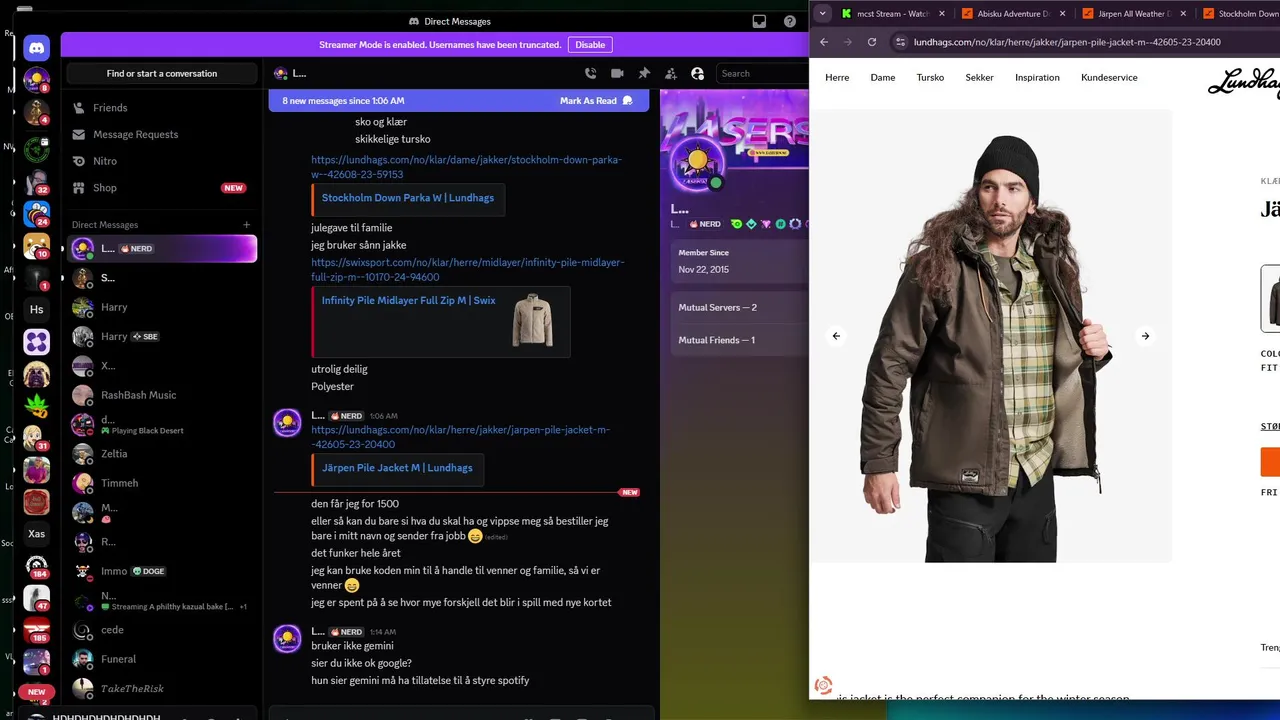The width and height of the screenshot is (1280, 720).
Task: Expand Mutual Servers — 2
Action: click(x=740, y=307)
